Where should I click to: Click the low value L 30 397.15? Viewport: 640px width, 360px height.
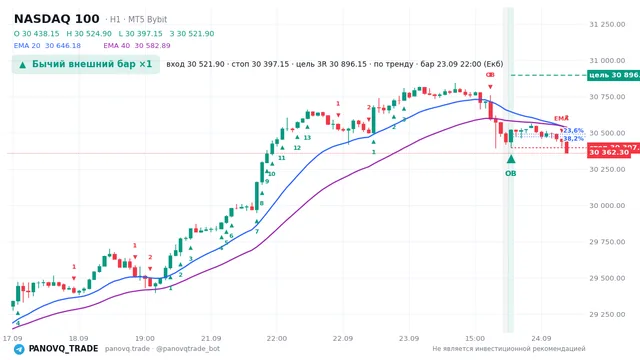click(x=140, y=33)
